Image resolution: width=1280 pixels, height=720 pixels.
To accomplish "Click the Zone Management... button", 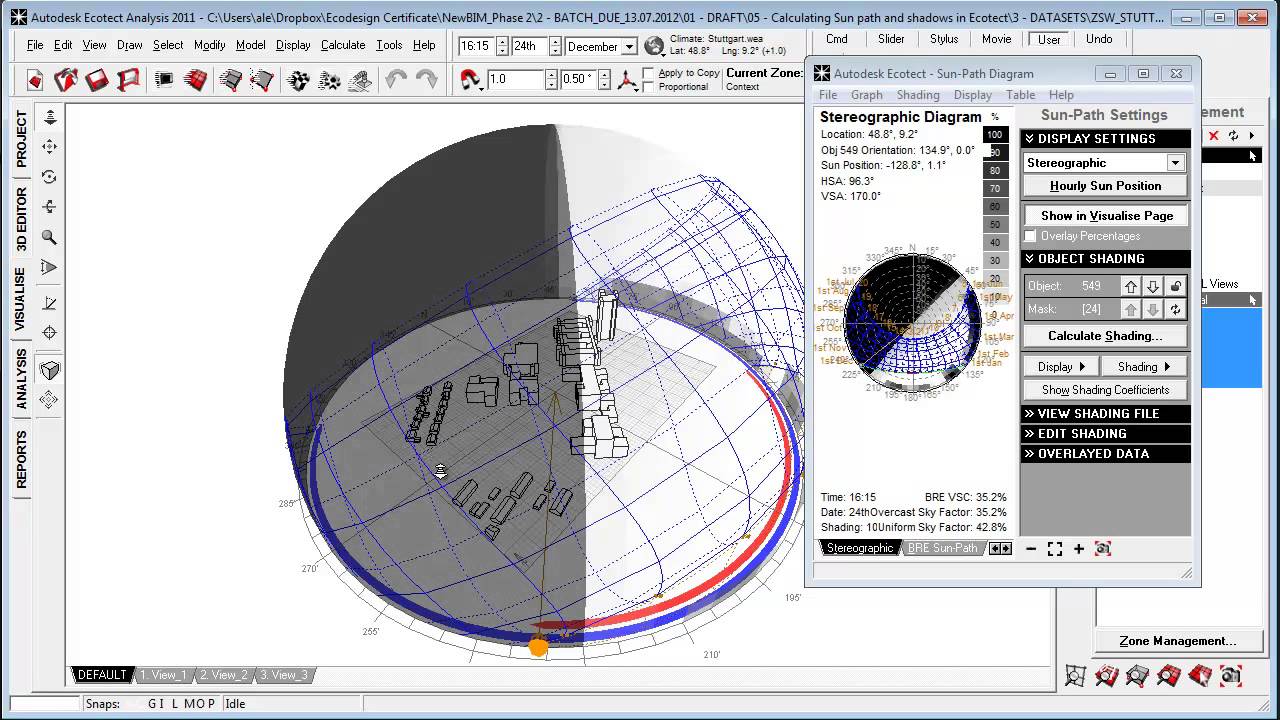I will tap(1177, 641).
